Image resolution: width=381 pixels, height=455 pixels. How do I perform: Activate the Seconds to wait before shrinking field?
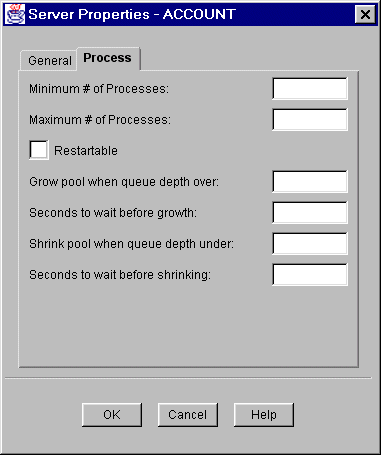pos(310,275)
